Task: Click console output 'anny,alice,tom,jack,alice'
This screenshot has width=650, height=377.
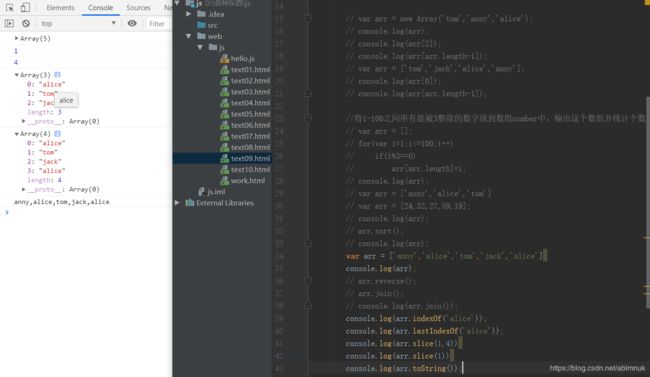Action: tap(62, 202)
